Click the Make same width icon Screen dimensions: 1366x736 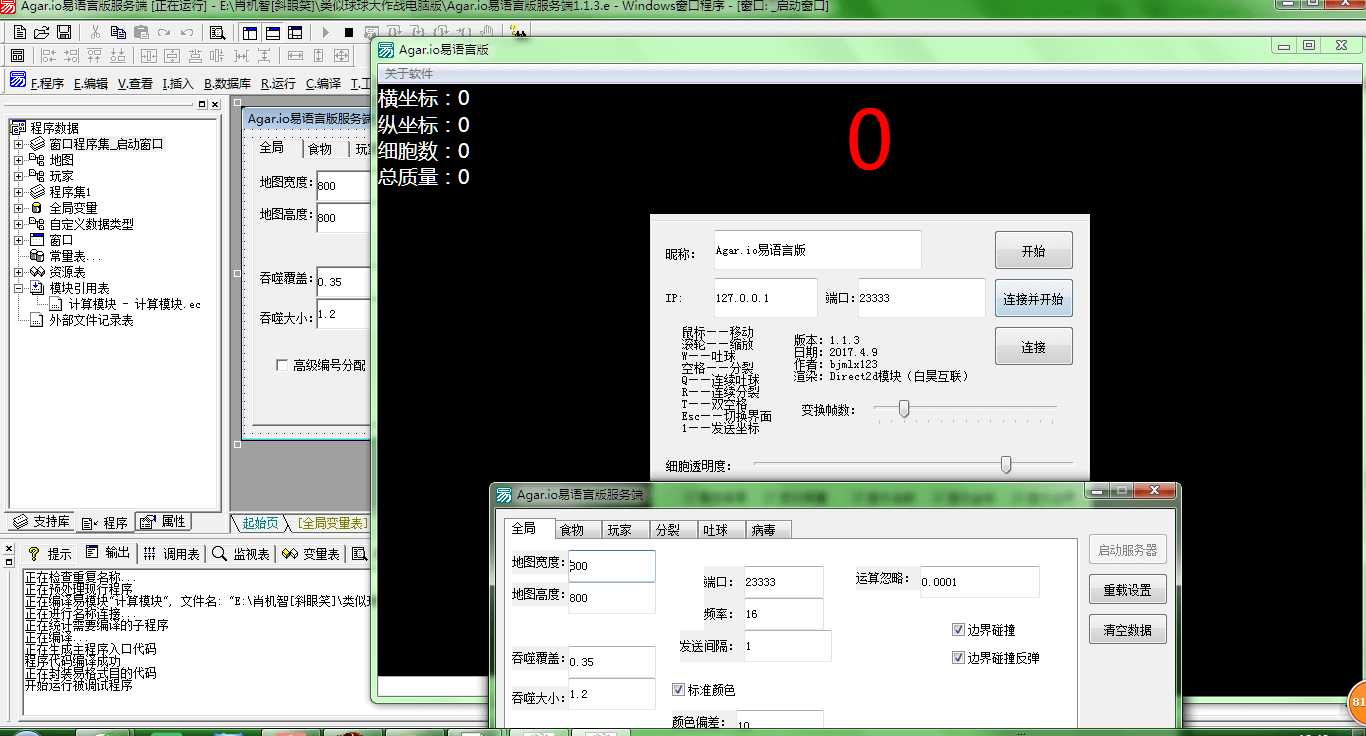[x=295, y=56]
